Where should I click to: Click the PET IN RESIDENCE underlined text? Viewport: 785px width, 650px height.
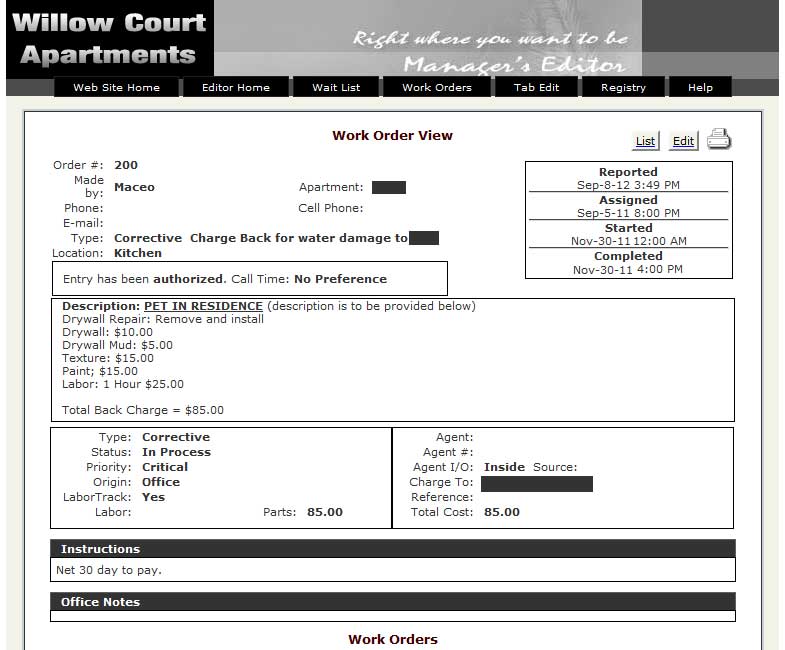pos(203,306)
